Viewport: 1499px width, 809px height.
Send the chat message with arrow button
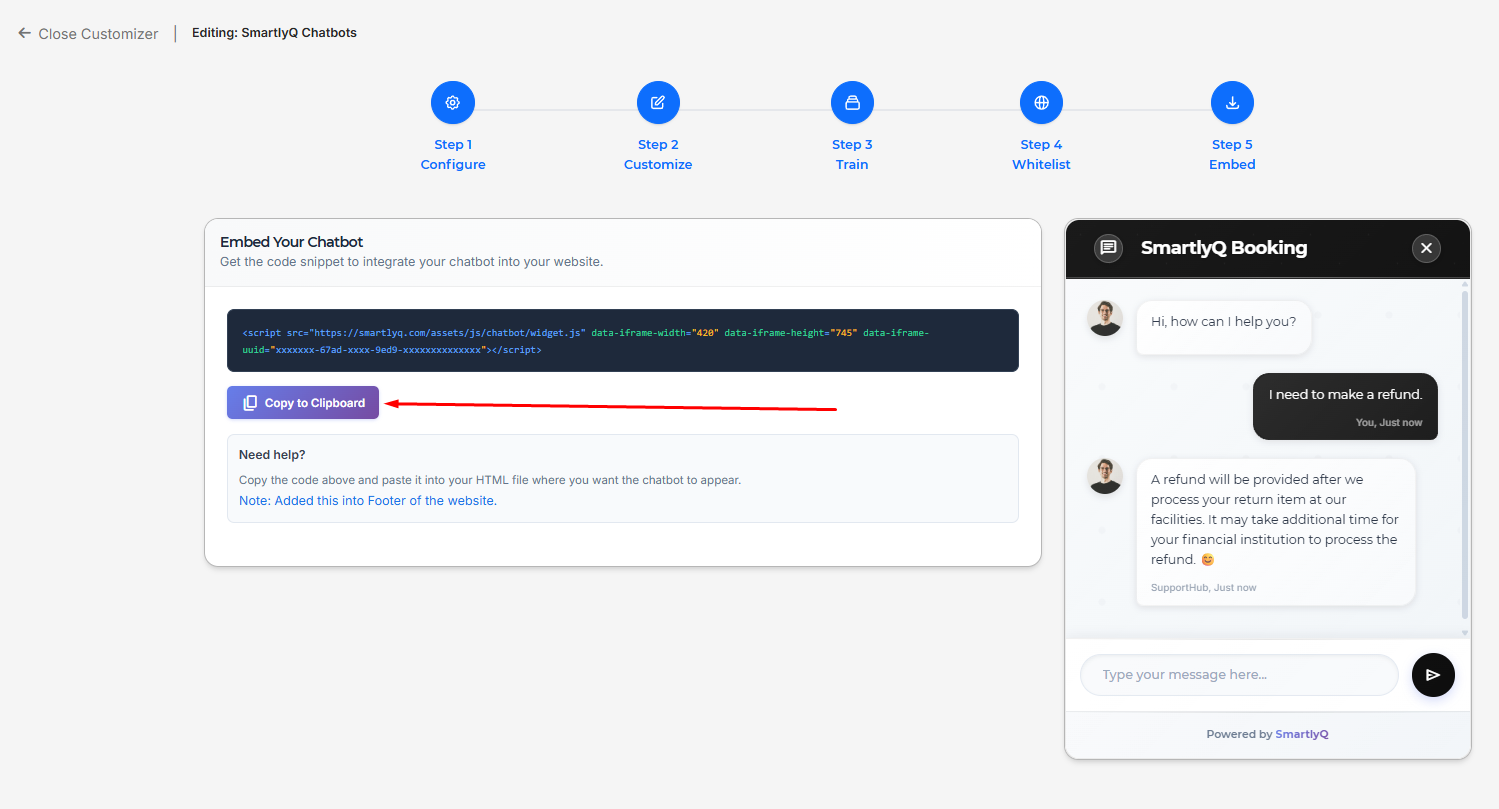1433,675
